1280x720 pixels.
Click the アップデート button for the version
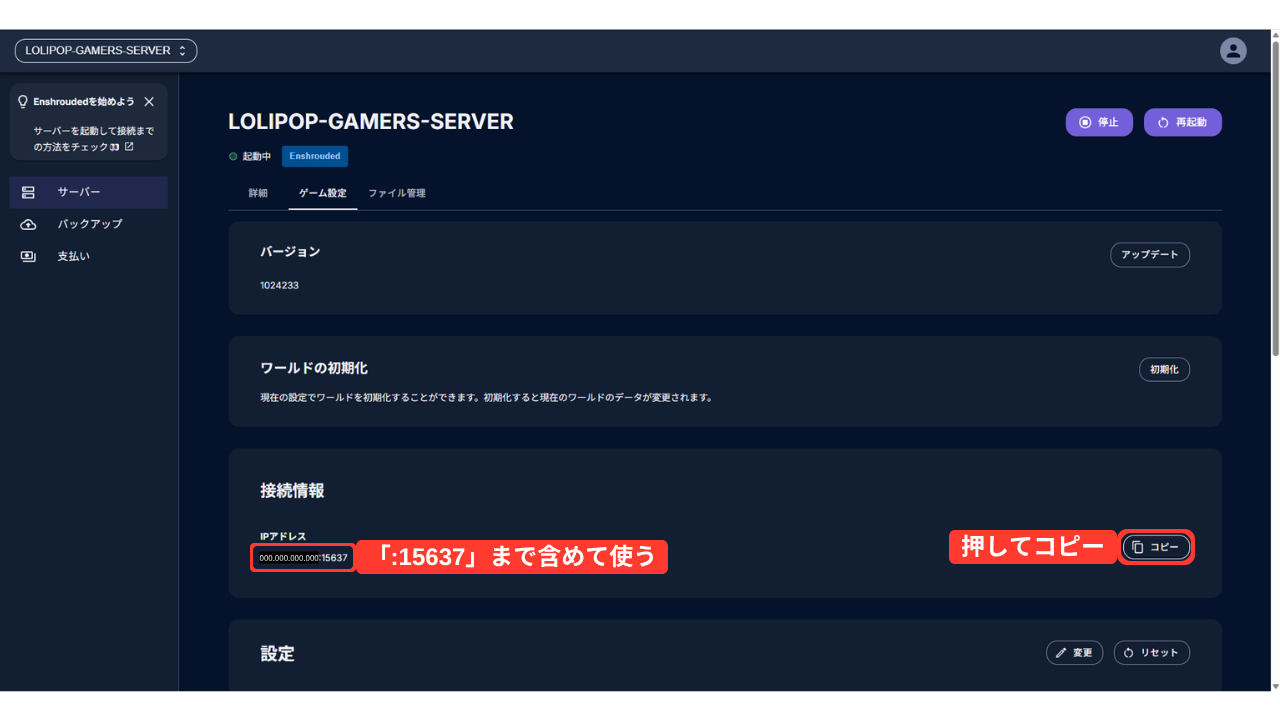pyautogui.click(x=1150, y=255)
